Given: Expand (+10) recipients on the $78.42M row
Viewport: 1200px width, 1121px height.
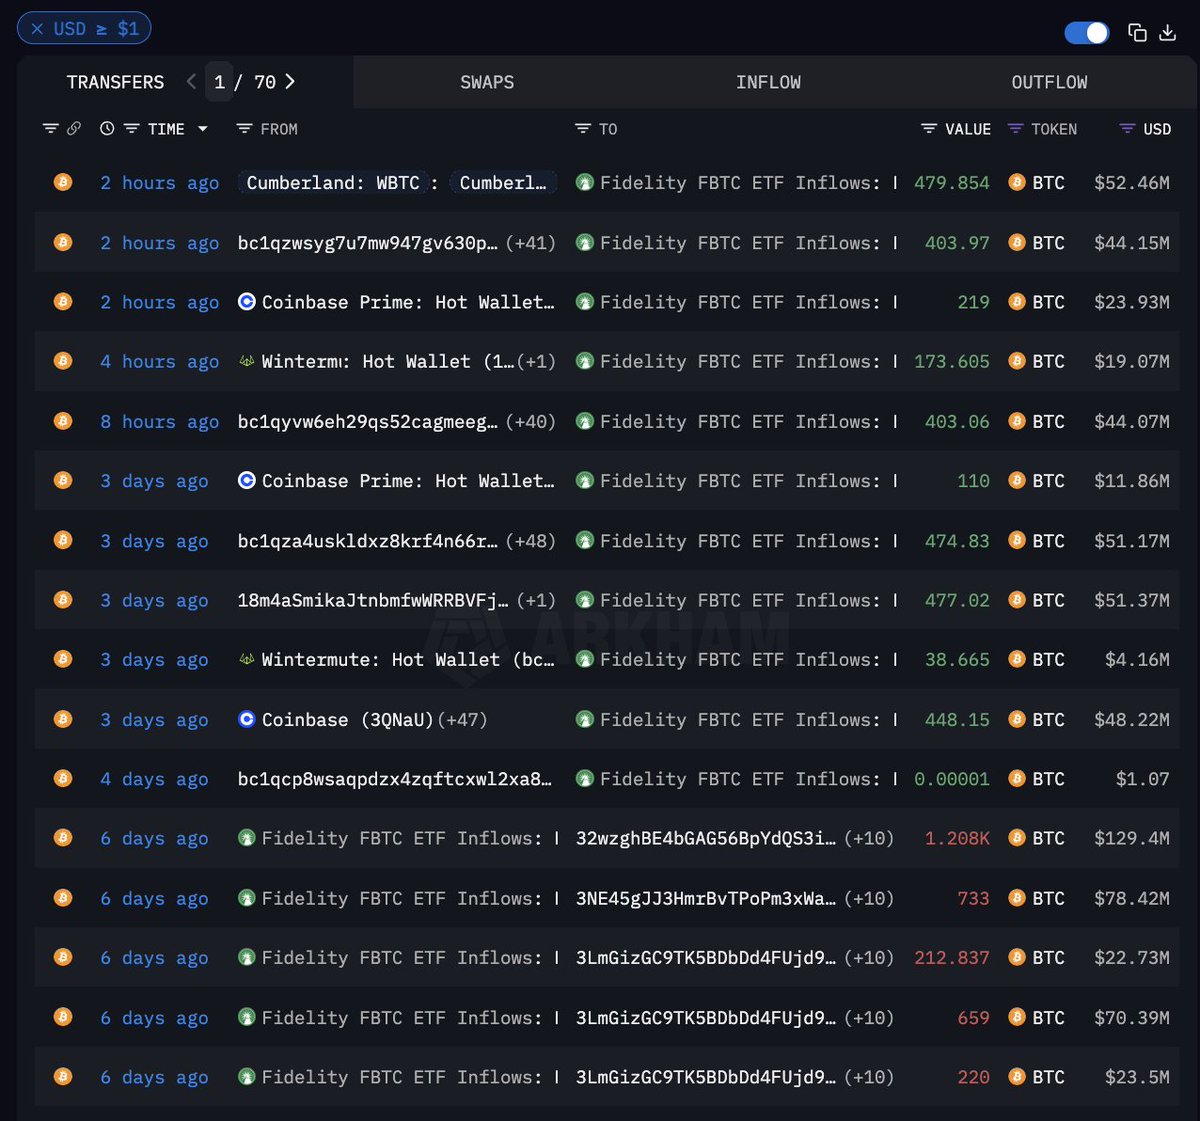Looking at the screenshot, I should [869, 898].
